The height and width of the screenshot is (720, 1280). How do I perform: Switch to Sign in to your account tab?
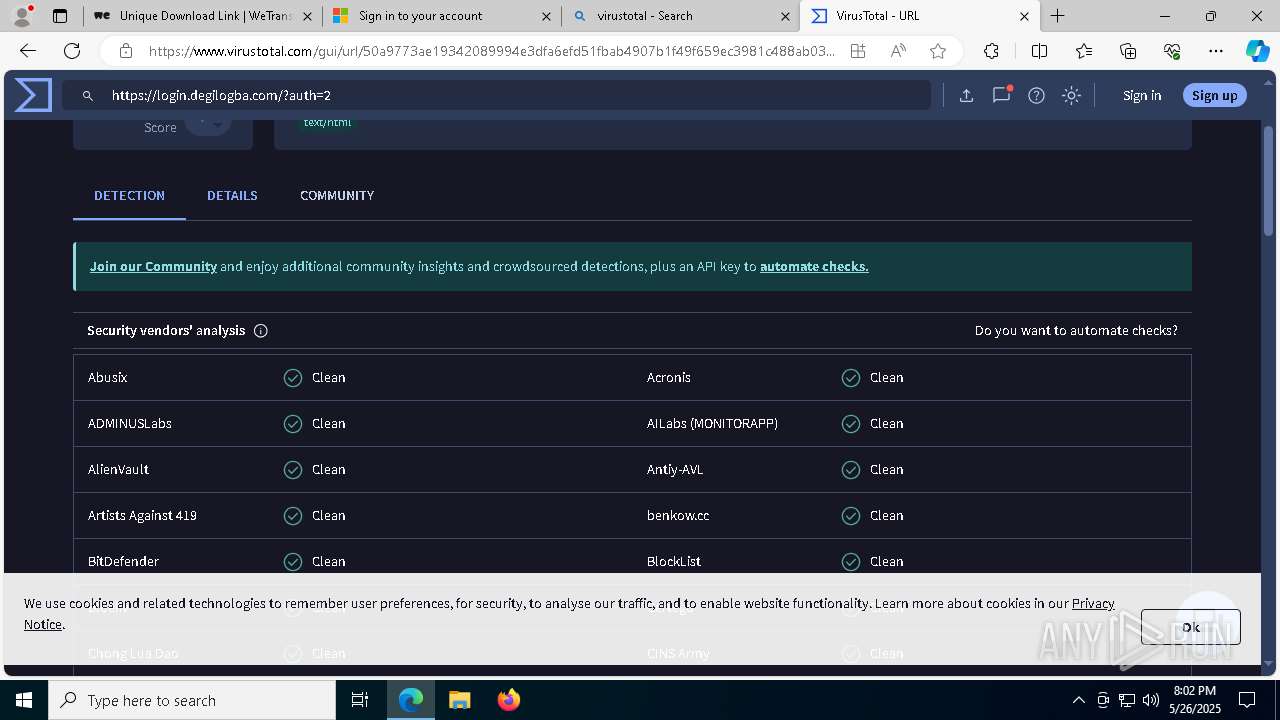click(443, 16)
